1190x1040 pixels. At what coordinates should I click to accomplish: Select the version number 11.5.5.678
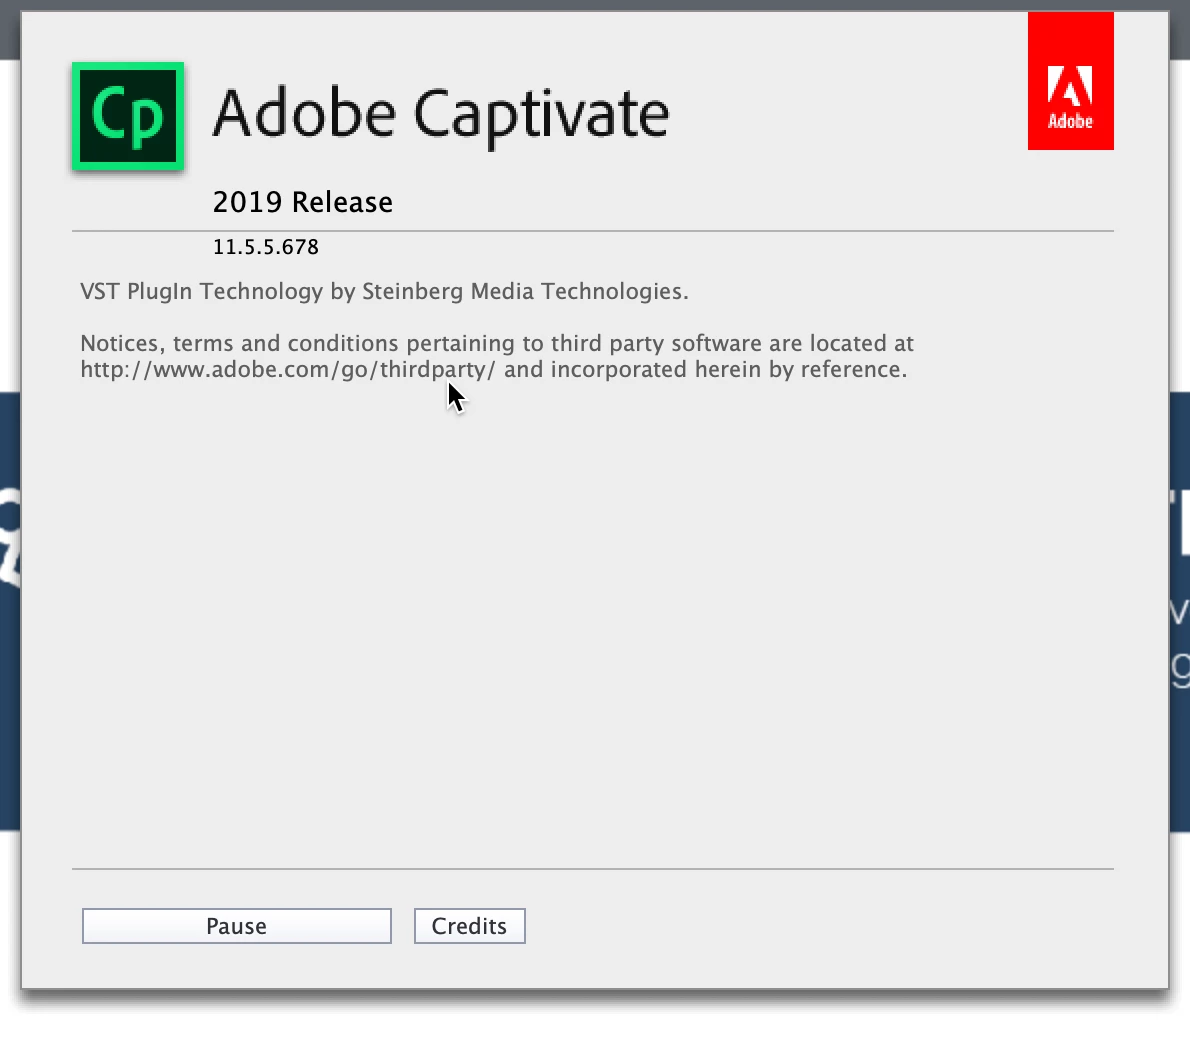click(x=266, y=247)
